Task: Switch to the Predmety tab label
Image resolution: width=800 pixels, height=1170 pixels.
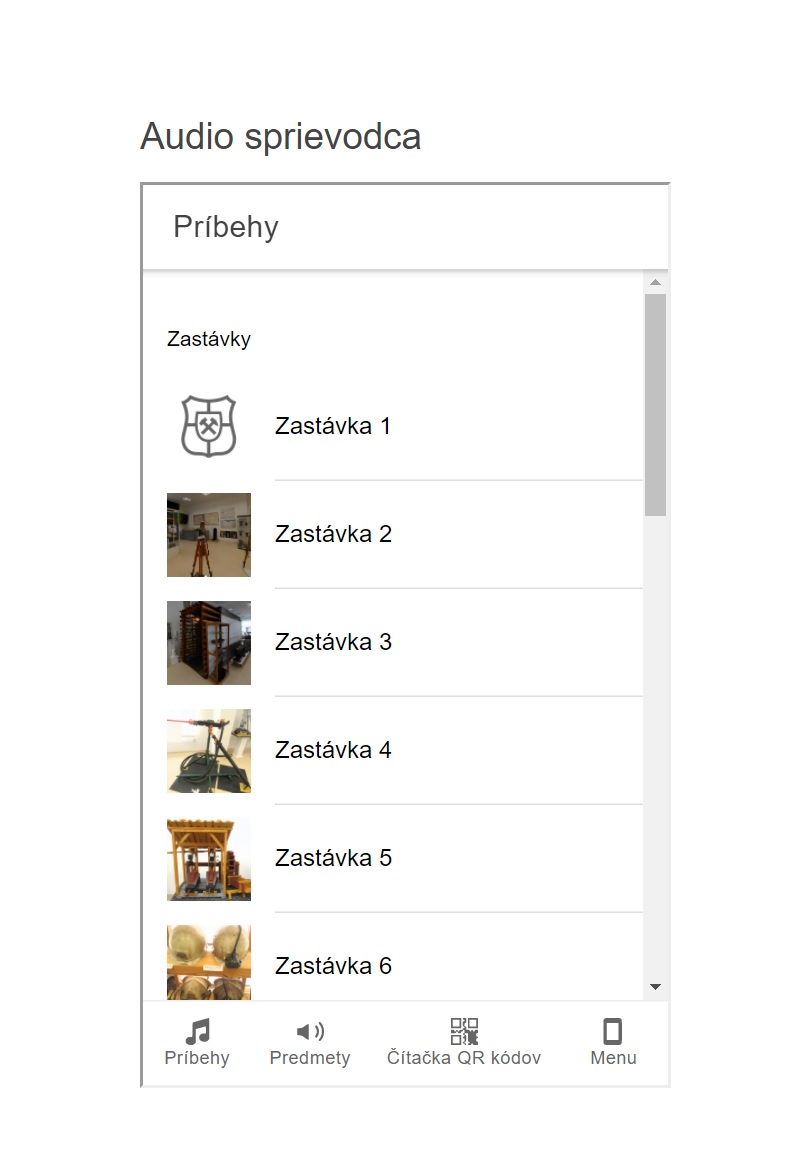Action: 310,1058
